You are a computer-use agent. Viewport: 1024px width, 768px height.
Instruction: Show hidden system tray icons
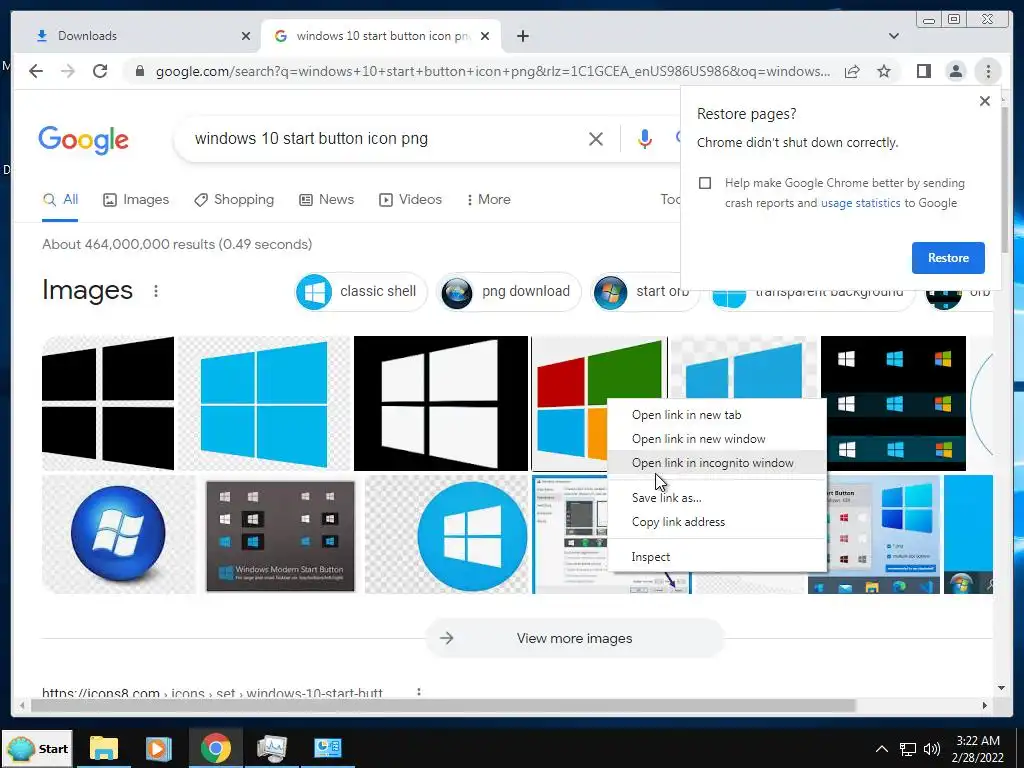coord(881,748)
